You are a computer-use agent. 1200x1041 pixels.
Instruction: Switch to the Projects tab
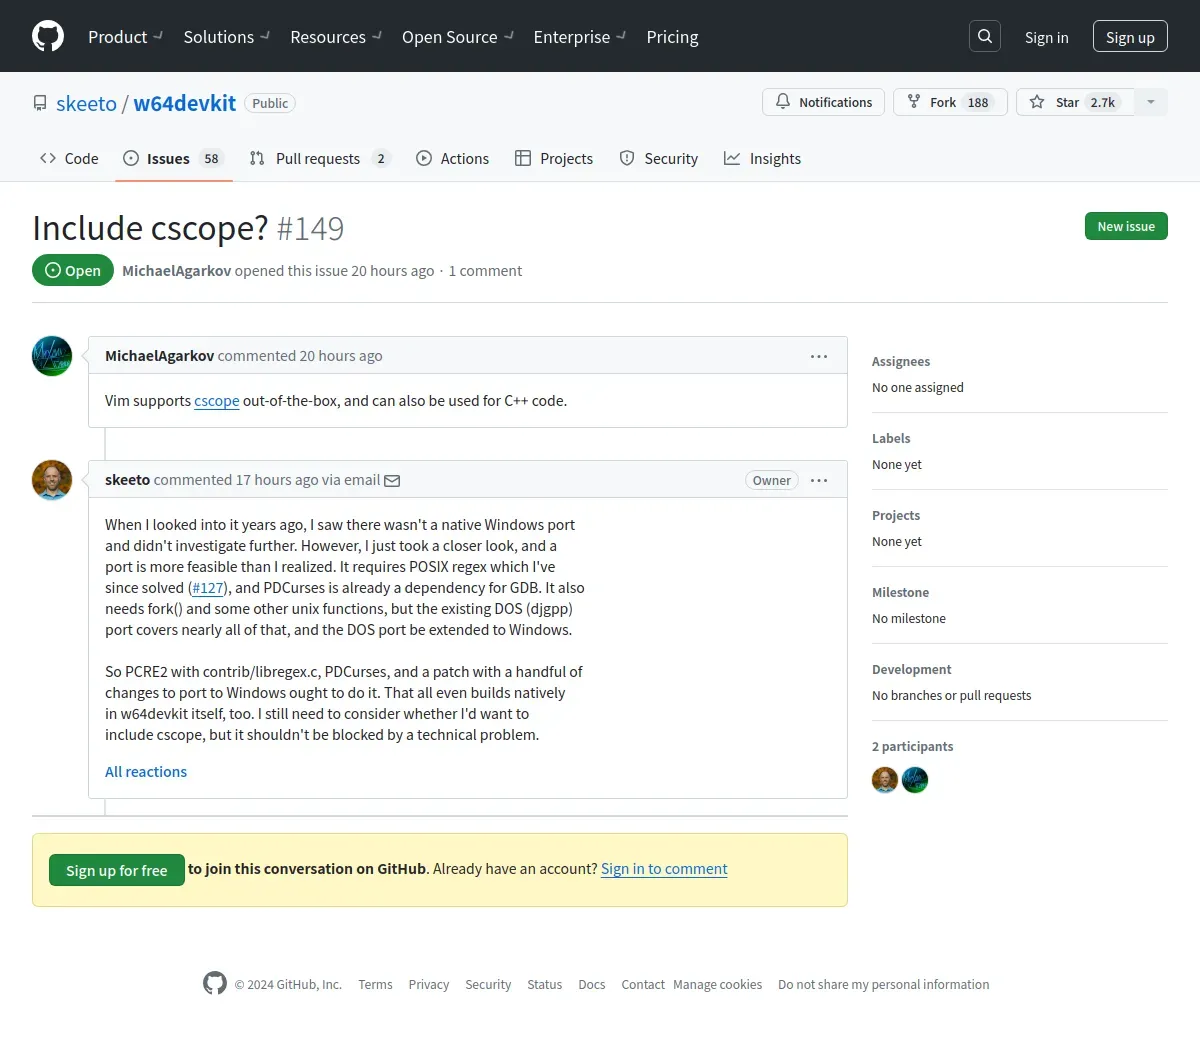(554, 158)
